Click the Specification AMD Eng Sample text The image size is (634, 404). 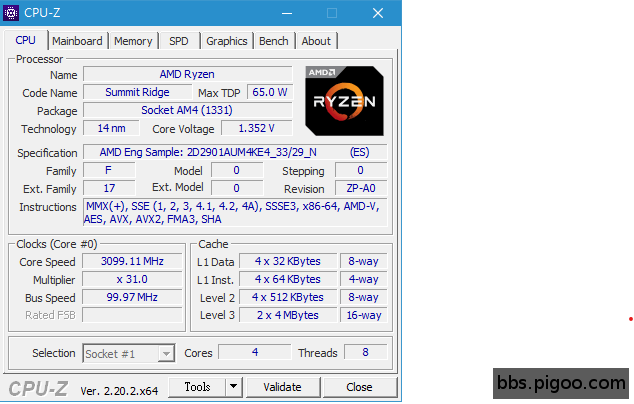pyautogui.click(x=208, y=152)
